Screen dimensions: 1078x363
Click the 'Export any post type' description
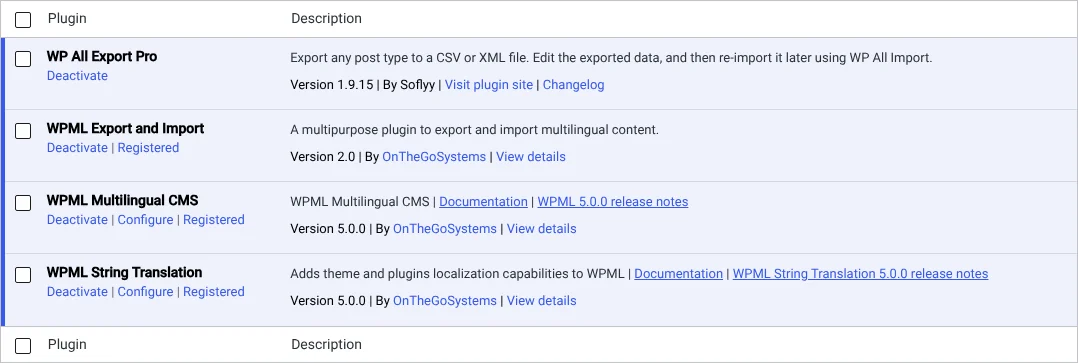click(611, 58)
